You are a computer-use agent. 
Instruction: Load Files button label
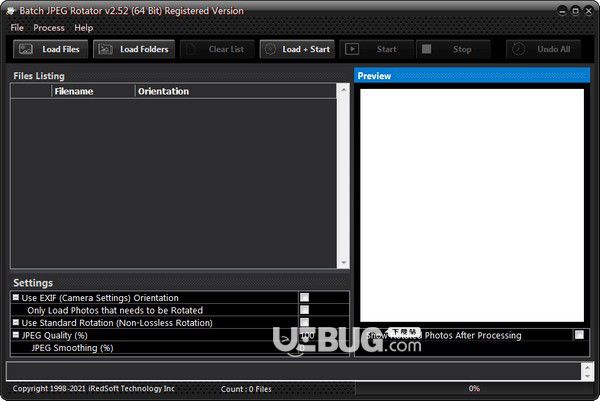point(61,49)
